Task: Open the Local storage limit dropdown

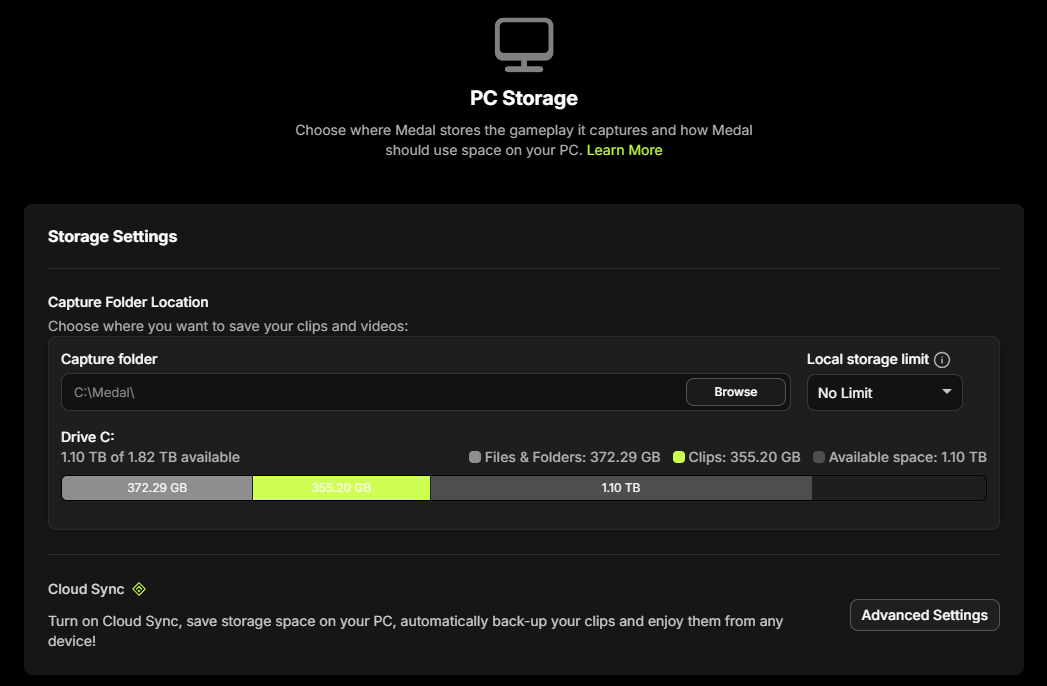Action: click(884, 393)
